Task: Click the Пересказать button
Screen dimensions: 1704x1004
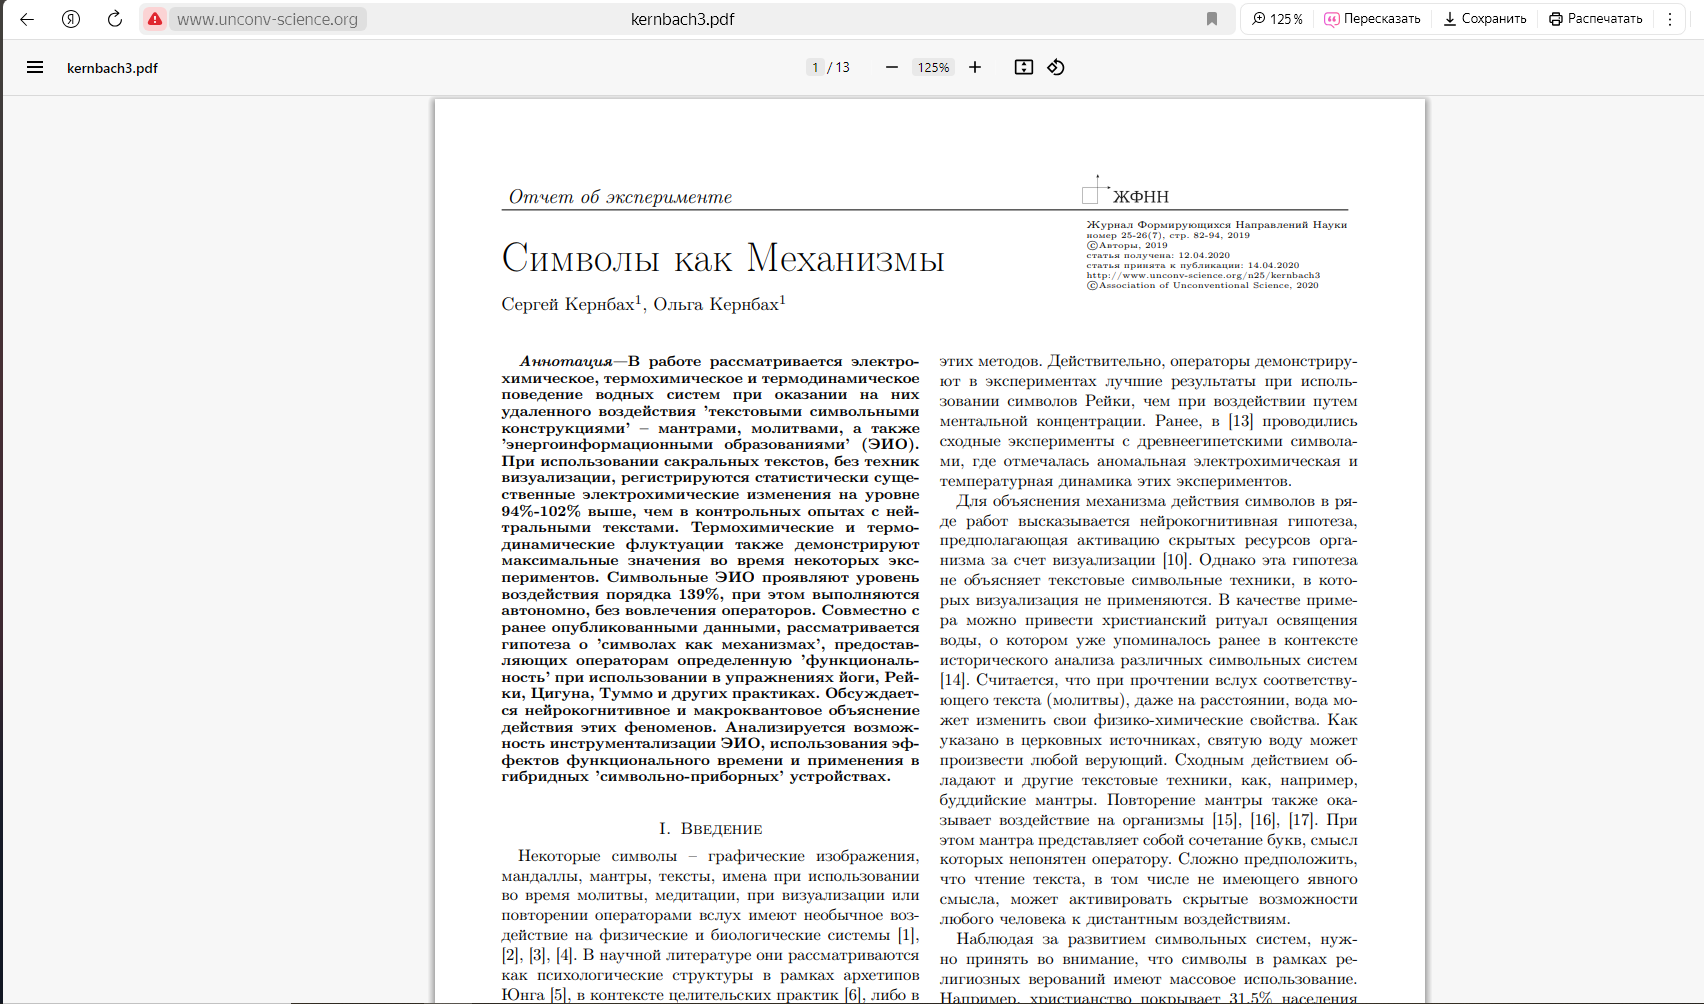Action: pyautogui.click(x=1372, y=19)
